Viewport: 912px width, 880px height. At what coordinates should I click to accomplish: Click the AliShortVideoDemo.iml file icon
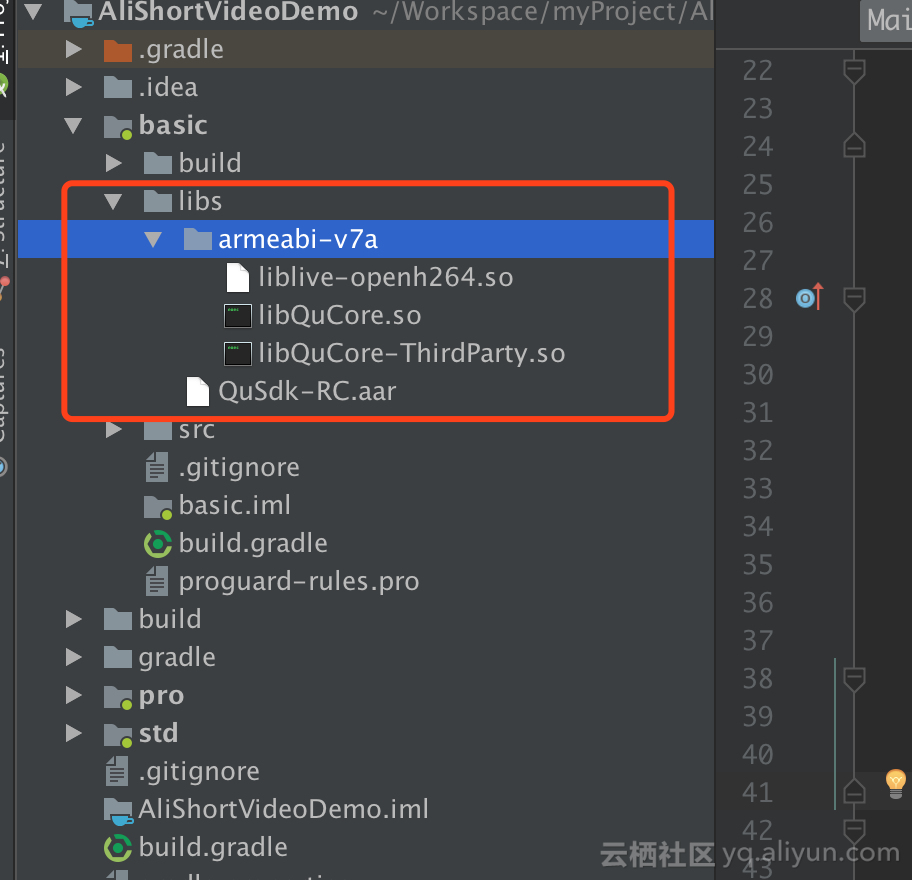point(118,811)
